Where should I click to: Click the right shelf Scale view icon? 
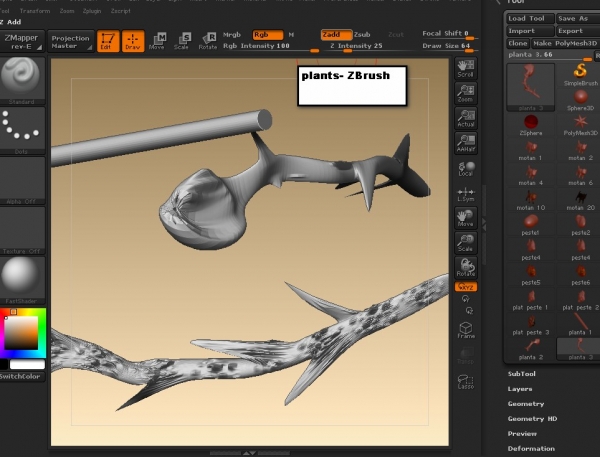(465, 243)
